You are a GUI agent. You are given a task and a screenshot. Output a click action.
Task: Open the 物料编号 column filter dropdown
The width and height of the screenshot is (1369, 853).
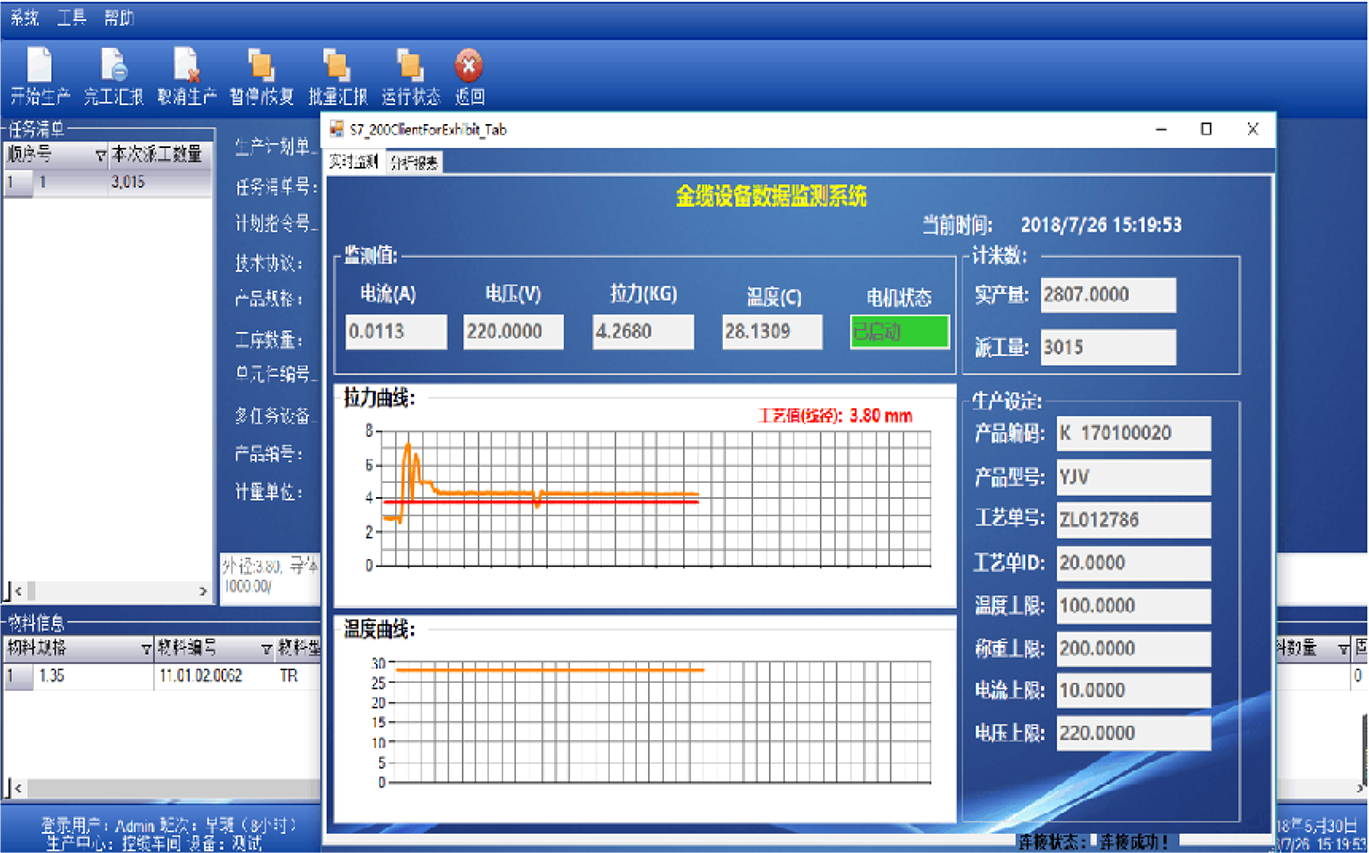click(267, 649)
